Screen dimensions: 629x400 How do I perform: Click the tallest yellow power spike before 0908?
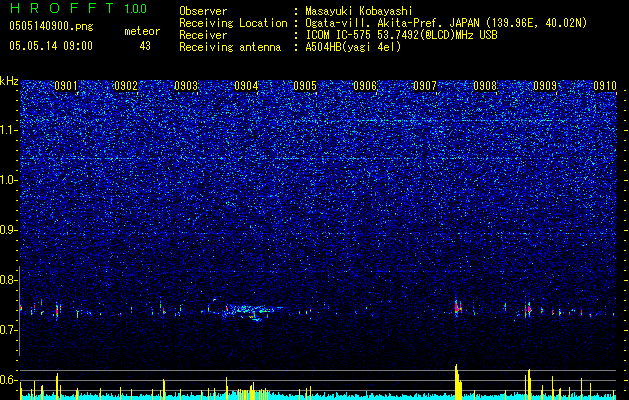tap(457, 382)
